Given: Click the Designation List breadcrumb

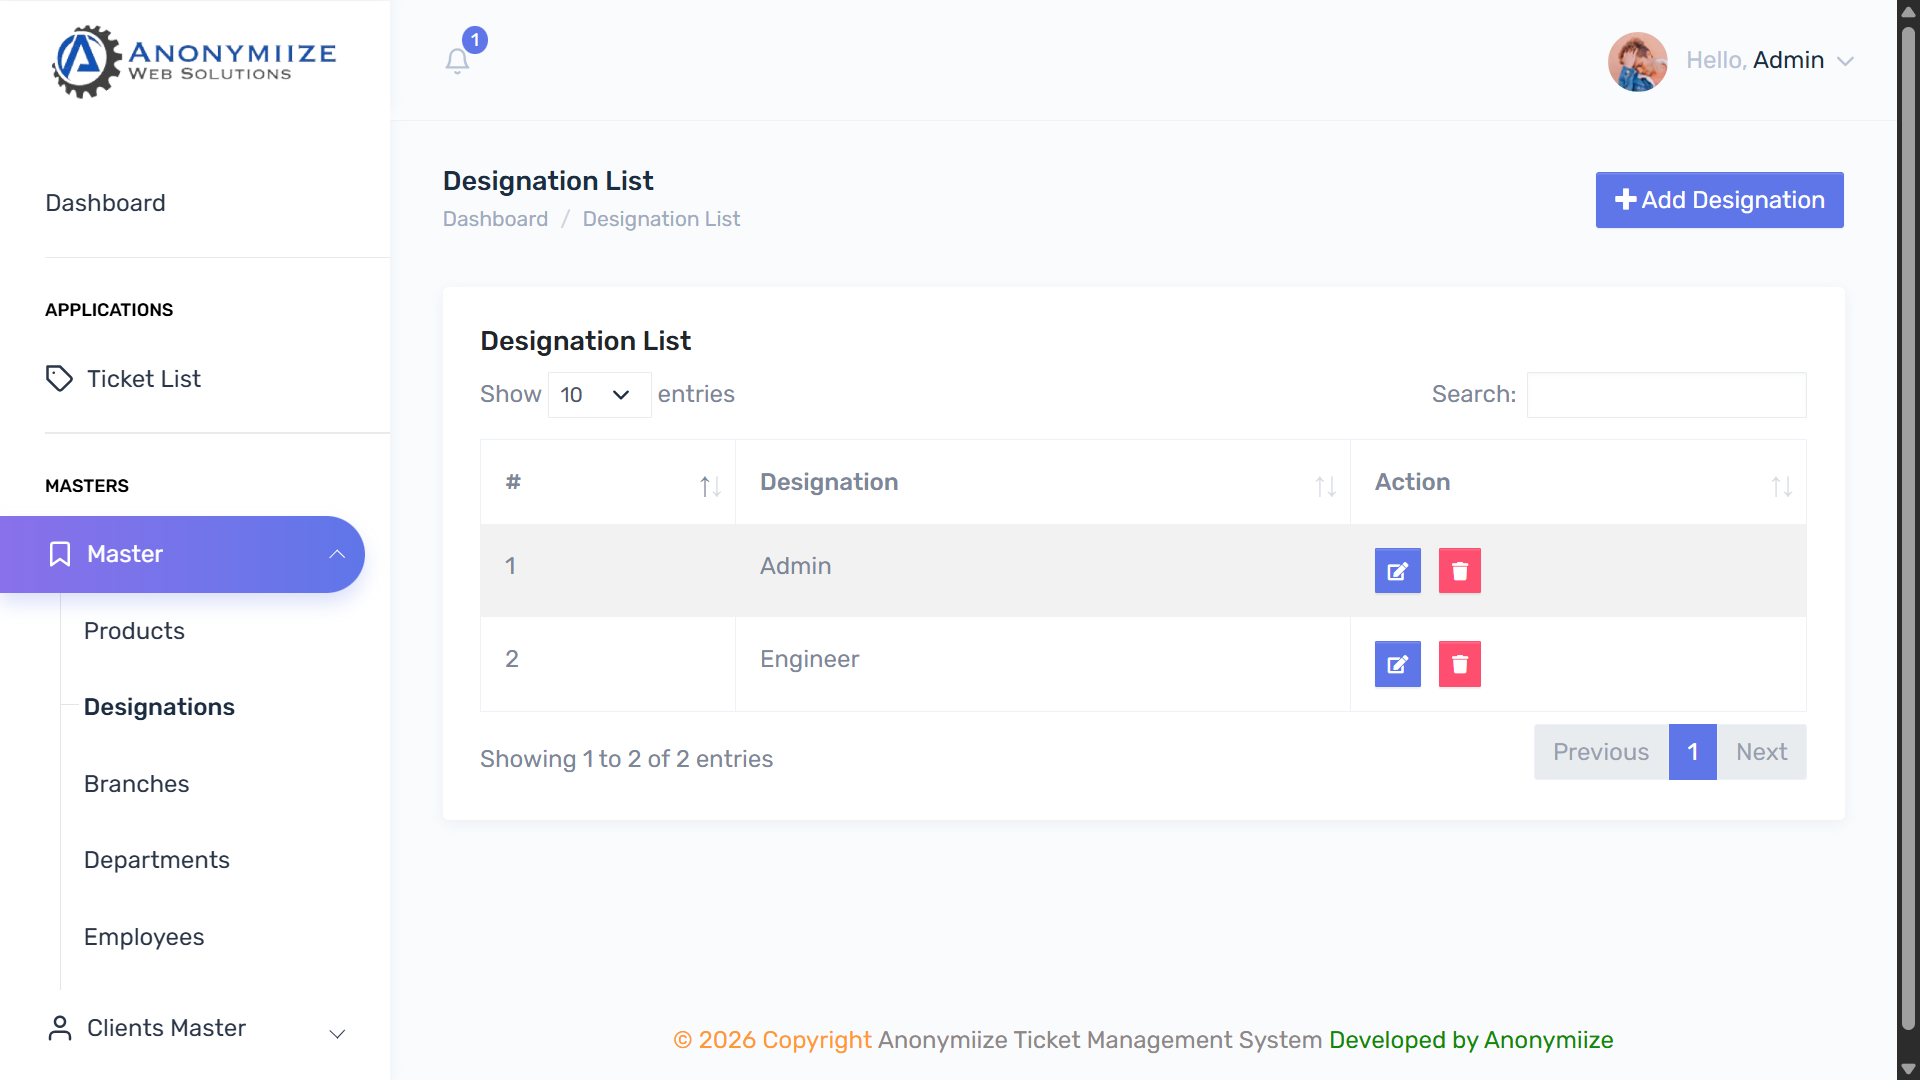Looking at the screenshot, I should click(661, 219).
